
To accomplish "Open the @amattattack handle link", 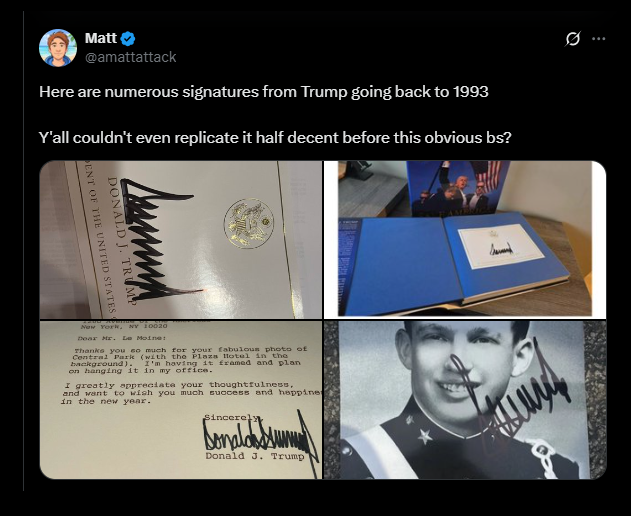I will (x=130, y=57).
